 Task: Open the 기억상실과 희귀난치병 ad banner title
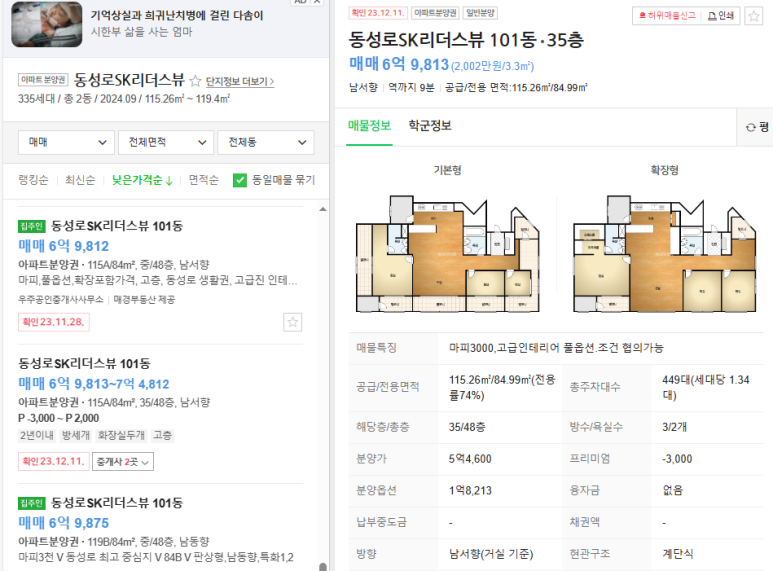point(176,15)
